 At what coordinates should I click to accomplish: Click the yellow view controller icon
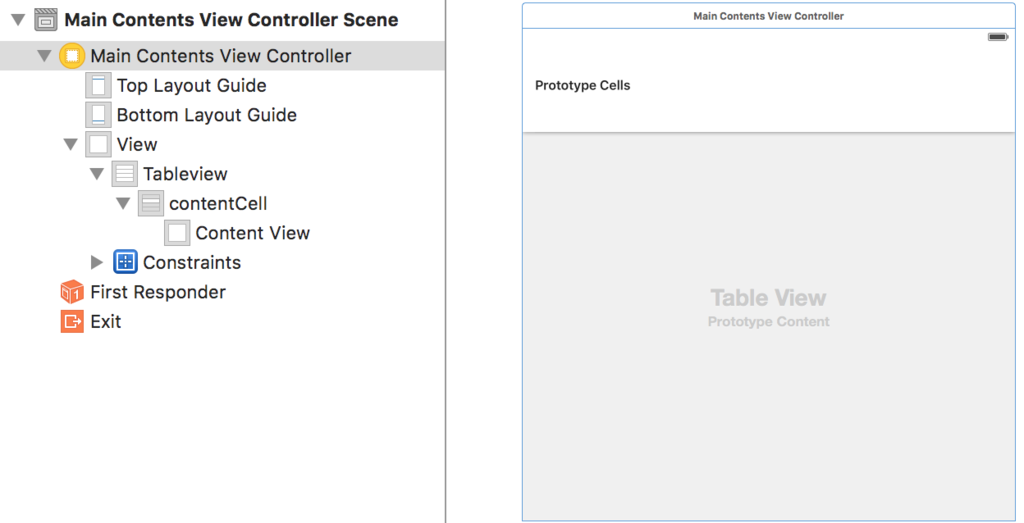[72, 56]
